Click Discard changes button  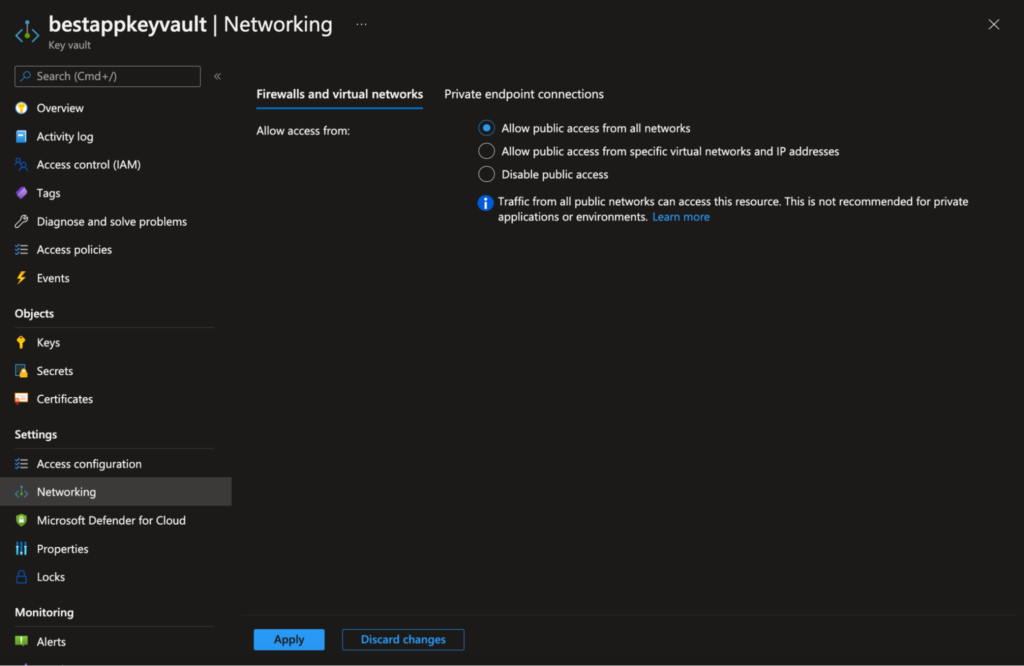(403, 639)
